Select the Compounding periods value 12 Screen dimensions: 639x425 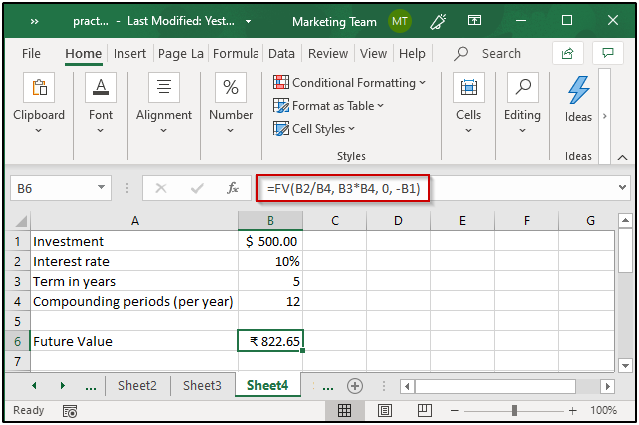coord(271,301)
